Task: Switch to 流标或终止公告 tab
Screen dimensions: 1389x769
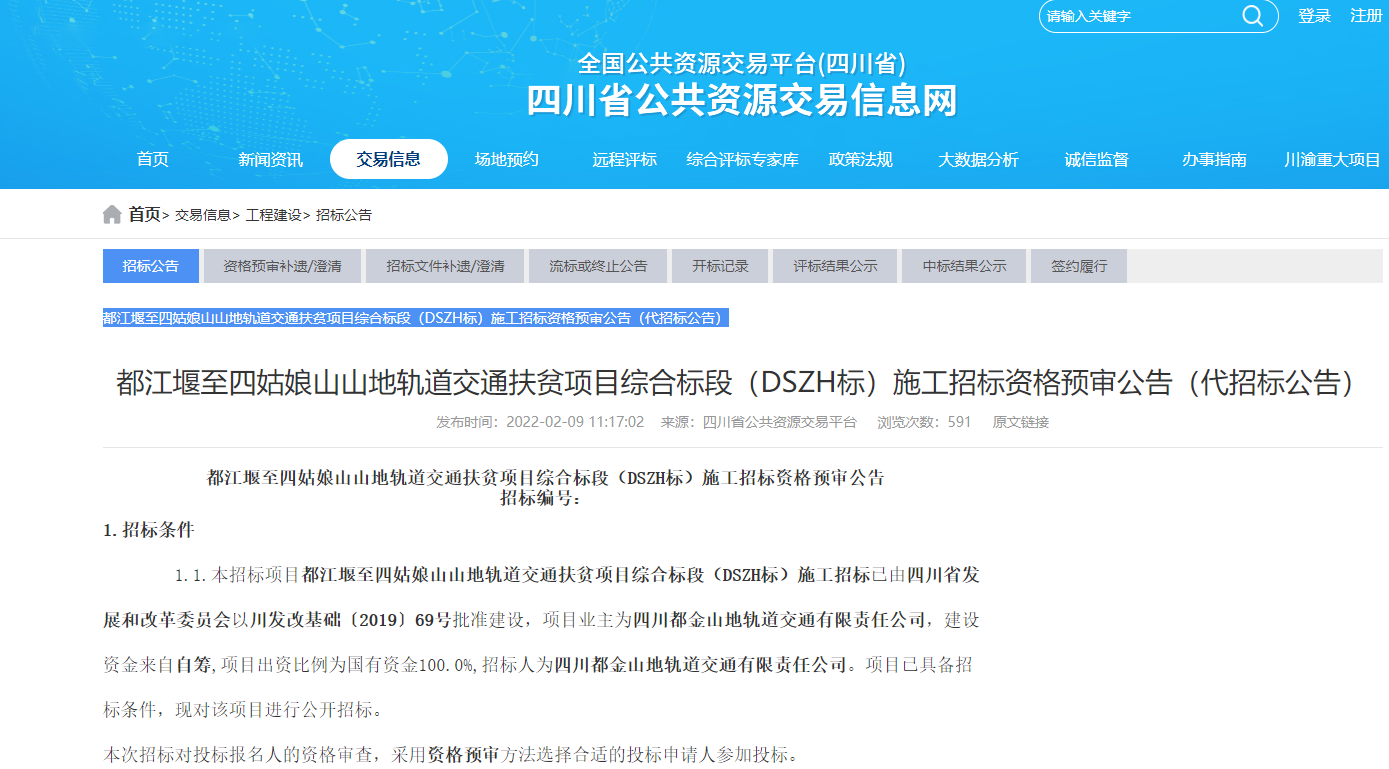Action: [x=598, y=266]
